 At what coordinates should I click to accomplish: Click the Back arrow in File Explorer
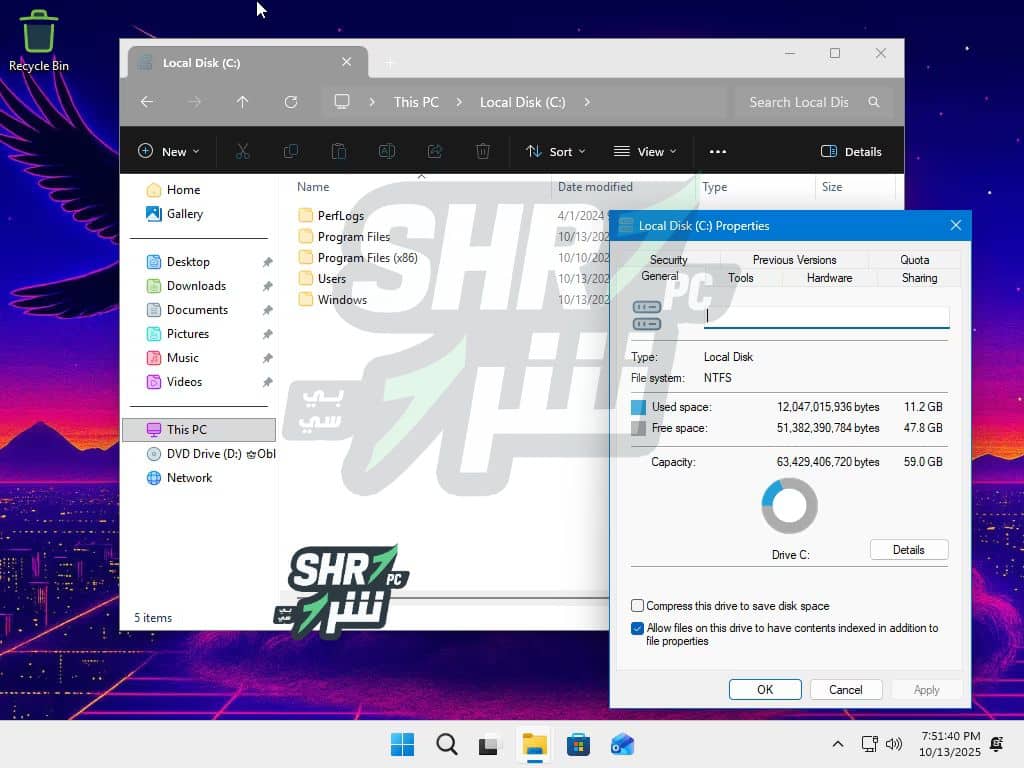147,102
